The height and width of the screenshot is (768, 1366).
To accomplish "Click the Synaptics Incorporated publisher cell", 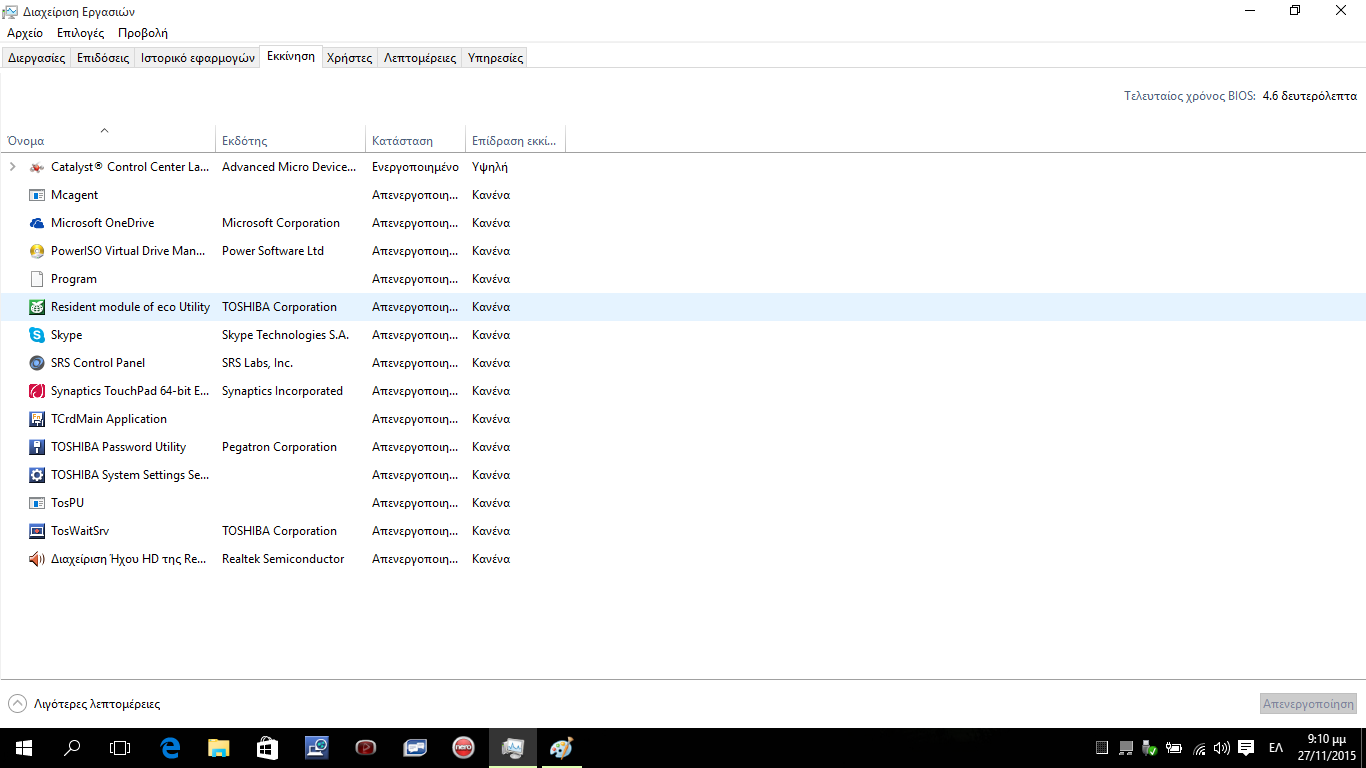I will 282,391.
